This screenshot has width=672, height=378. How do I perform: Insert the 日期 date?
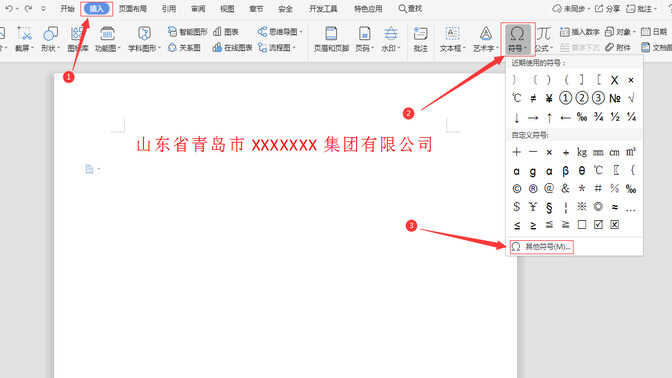(654, 32)
